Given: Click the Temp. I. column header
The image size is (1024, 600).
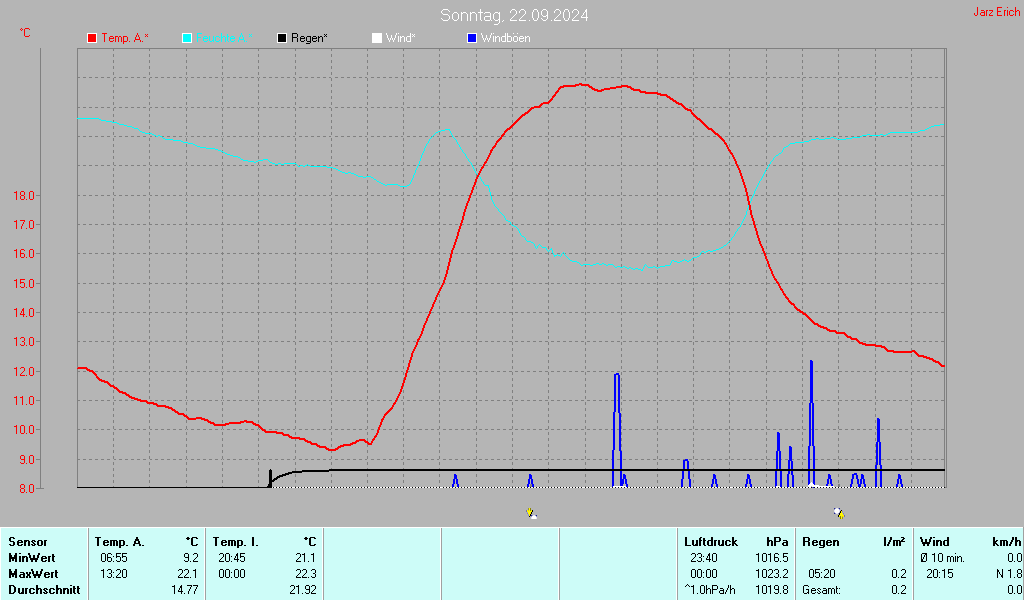Looking at the screenshot, I should coord(235,542).
